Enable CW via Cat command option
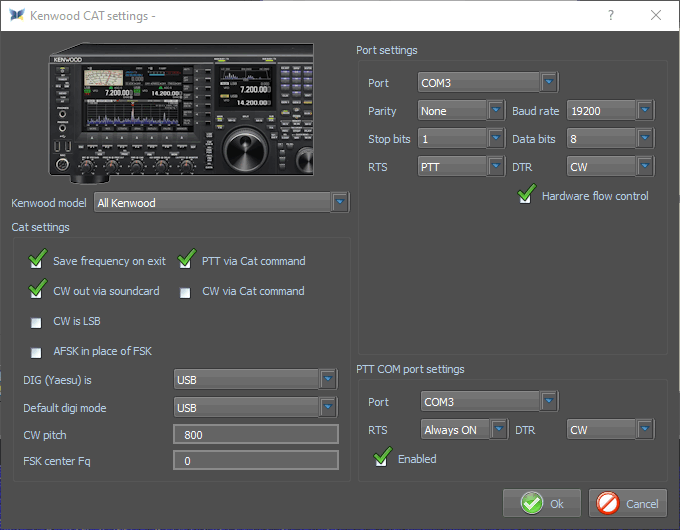This screenshot has width=680, height=530. pyautogui.click(x=185, y=292)
